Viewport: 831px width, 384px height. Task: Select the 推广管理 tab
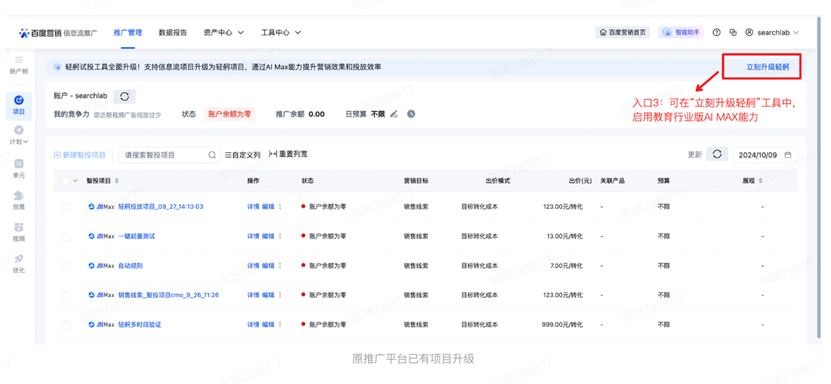click(128, 32)
